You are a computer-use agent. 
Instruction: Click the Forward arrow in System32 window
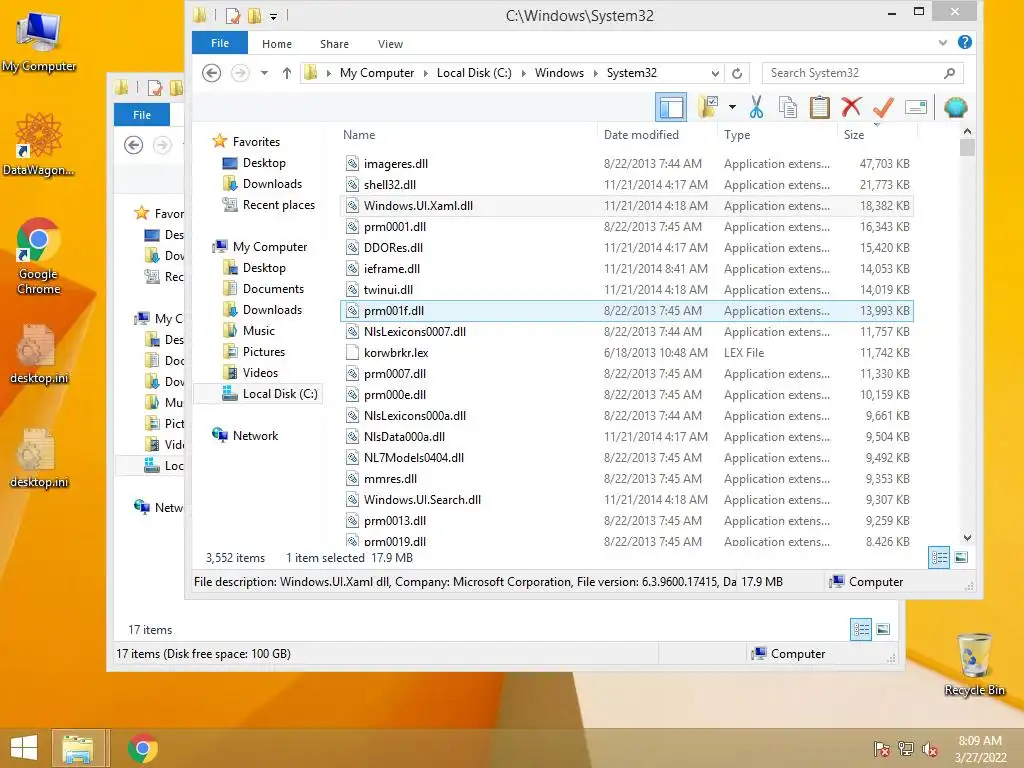(240, 73)
